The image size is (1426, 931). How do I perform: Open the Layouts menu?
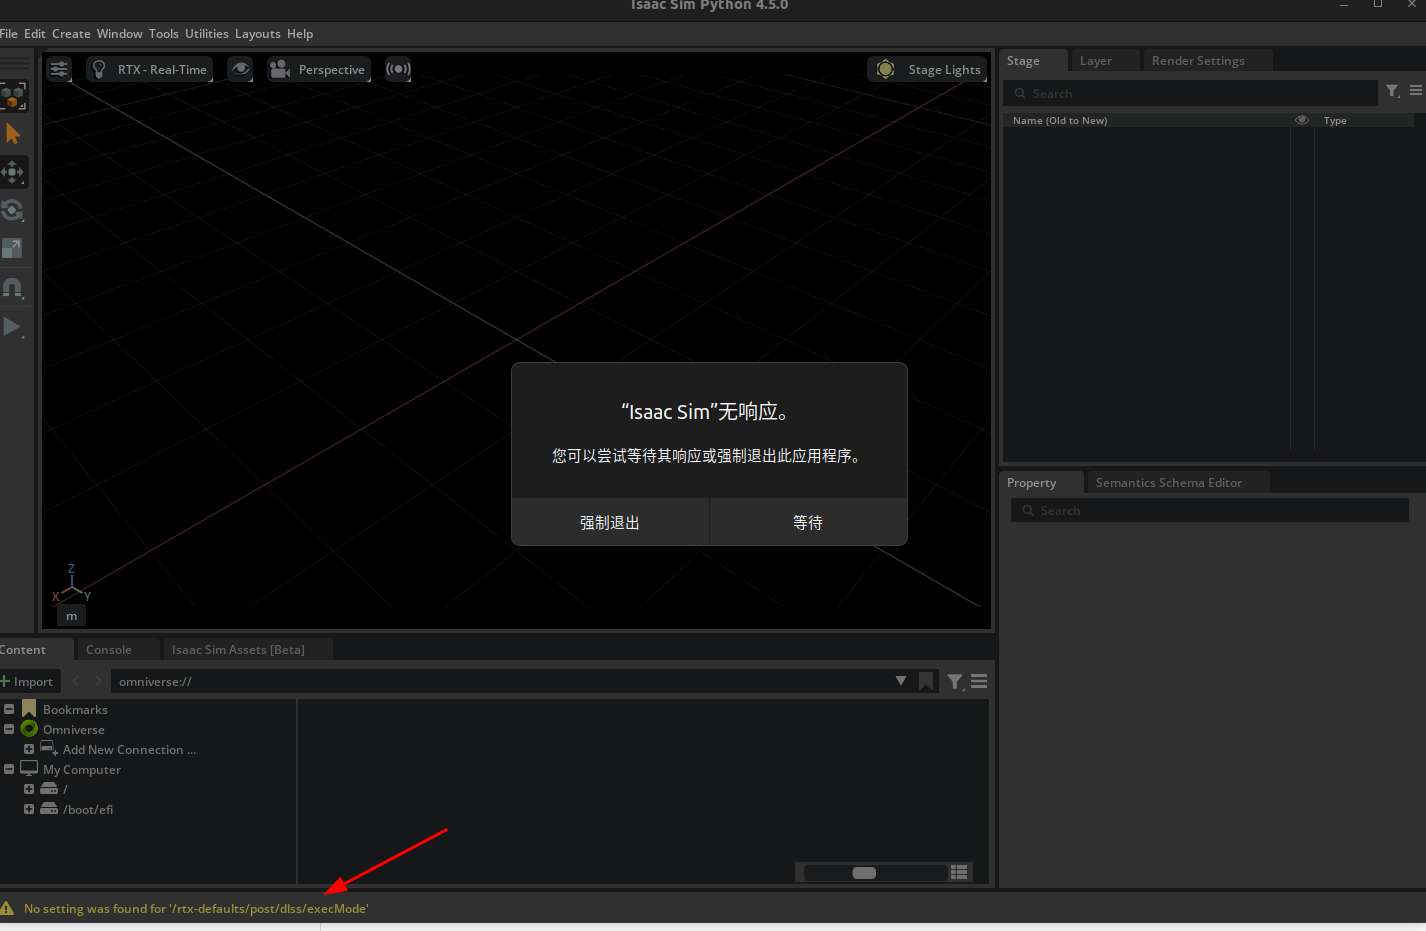point(258,34)
